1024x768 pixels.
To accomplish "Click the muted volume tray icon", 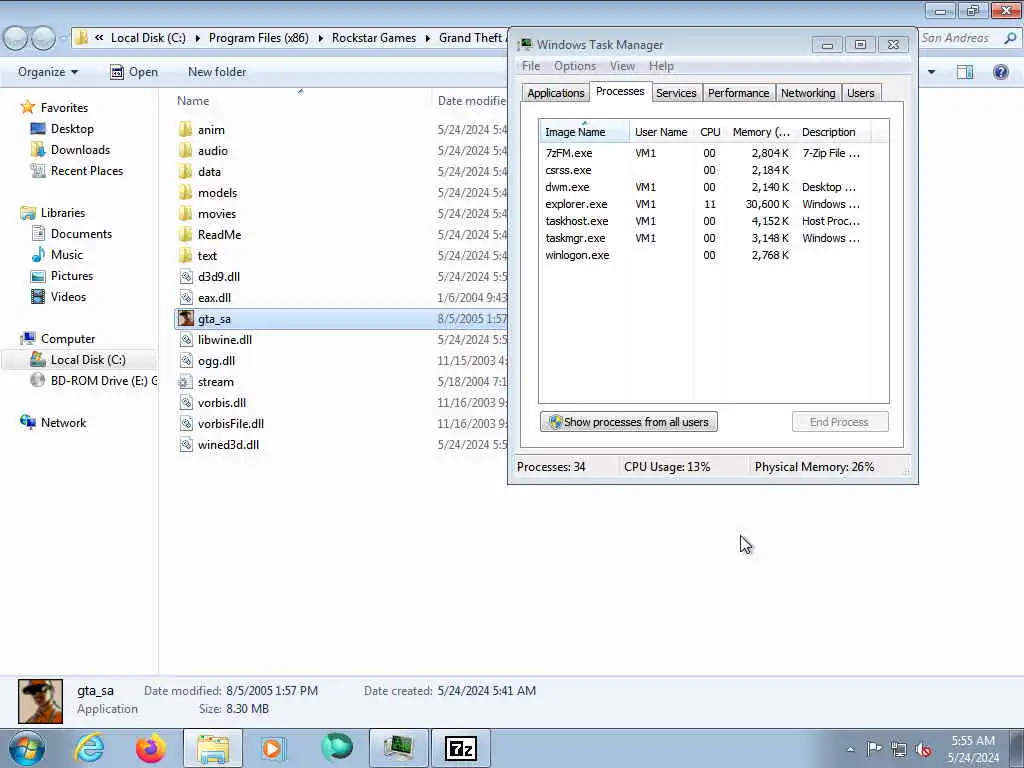I will click(x=923, y=749).
